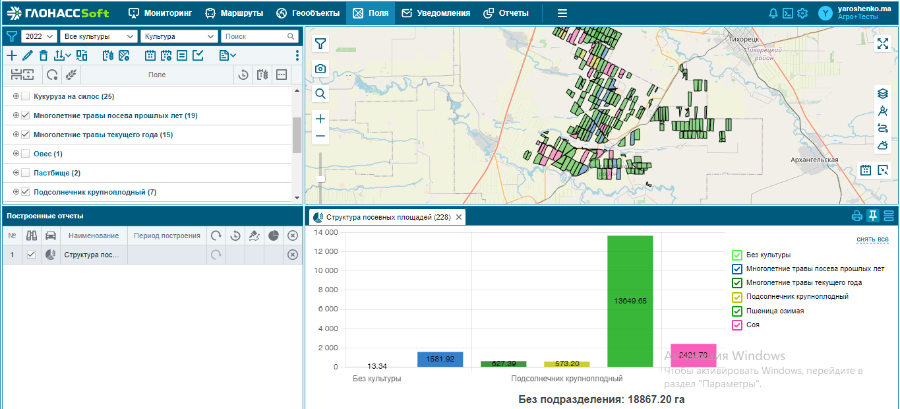Open the map search magnifier tool
900x409 pixels.
click(x=320, y=93)
